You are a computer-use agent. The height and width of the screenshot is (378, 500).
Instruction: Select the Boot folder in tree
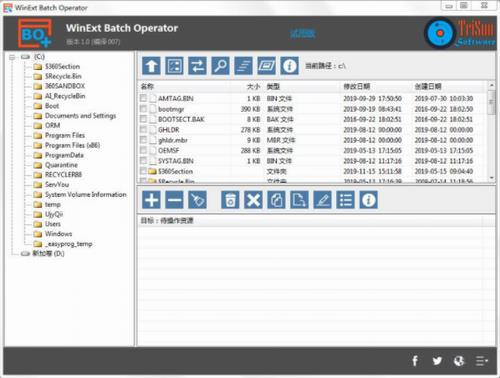(x=52, y=106)
